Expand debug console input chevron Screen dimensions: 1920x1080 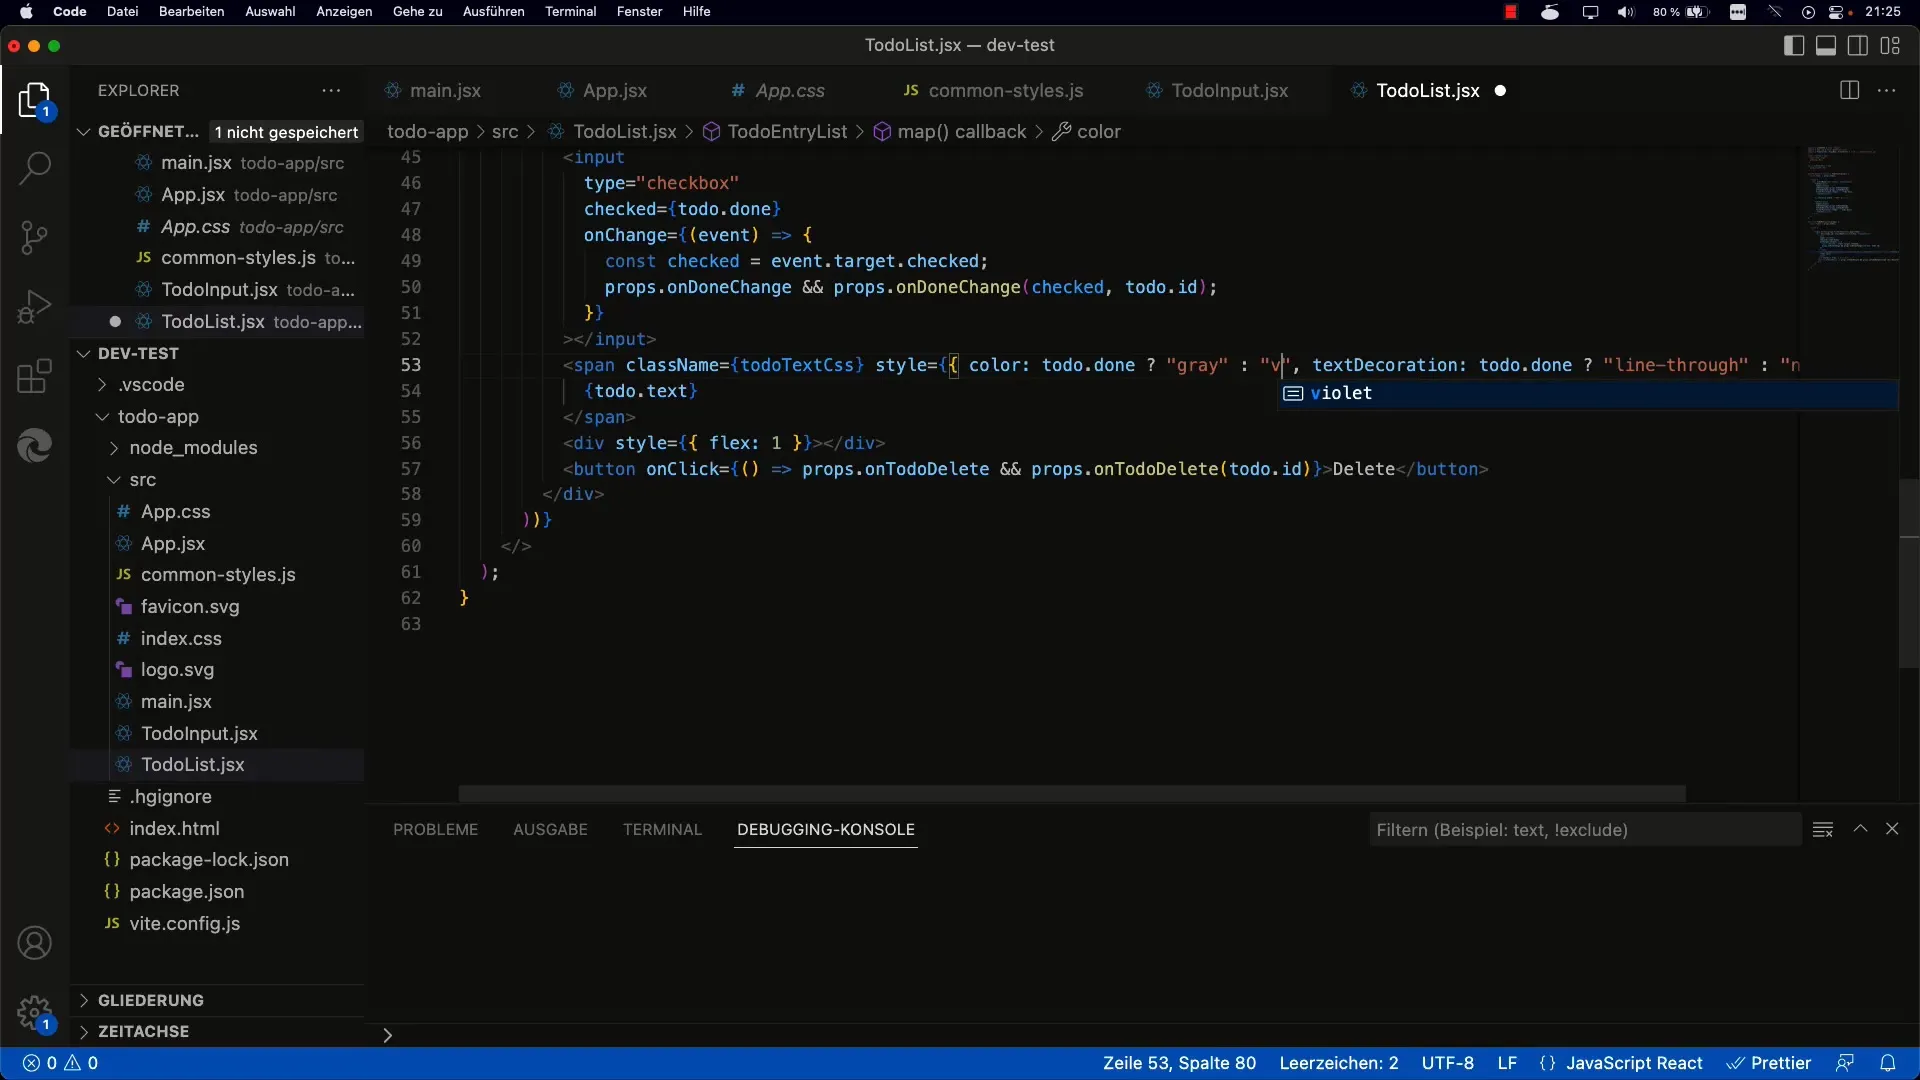[387, 1036]
